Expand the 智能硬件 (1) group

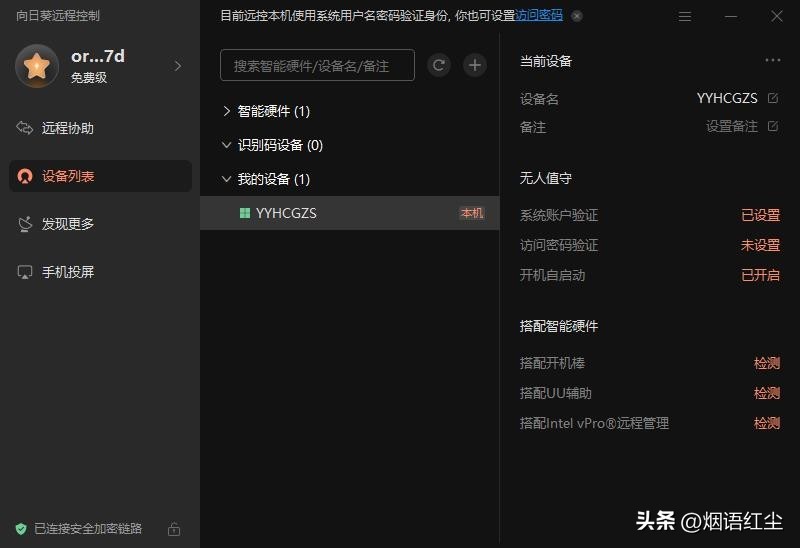click(x=227, y=111)
